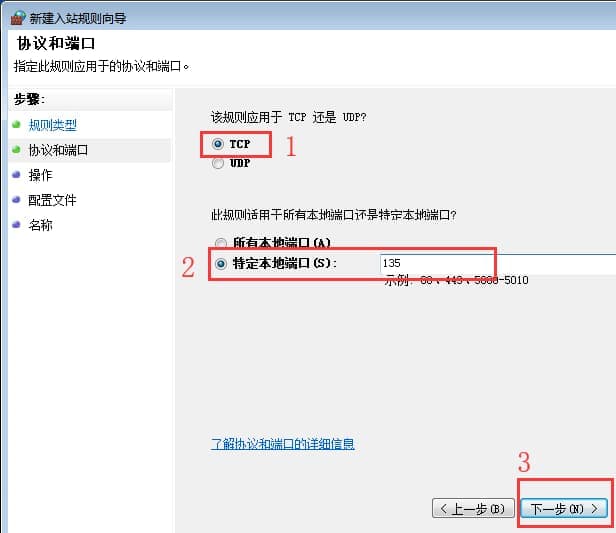Click the green bullet beside 协议和端口 step
This screenshot has width=616, height=533.
tap(16, 150)
